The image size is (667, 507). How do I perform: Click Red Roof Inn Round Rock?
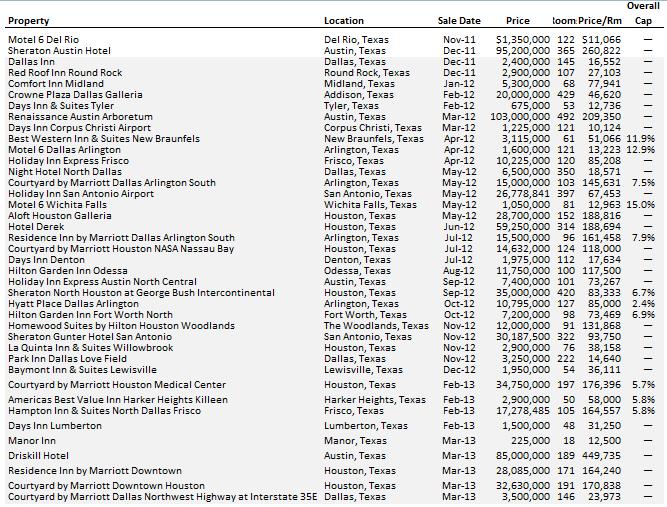(x=65, y=73)
